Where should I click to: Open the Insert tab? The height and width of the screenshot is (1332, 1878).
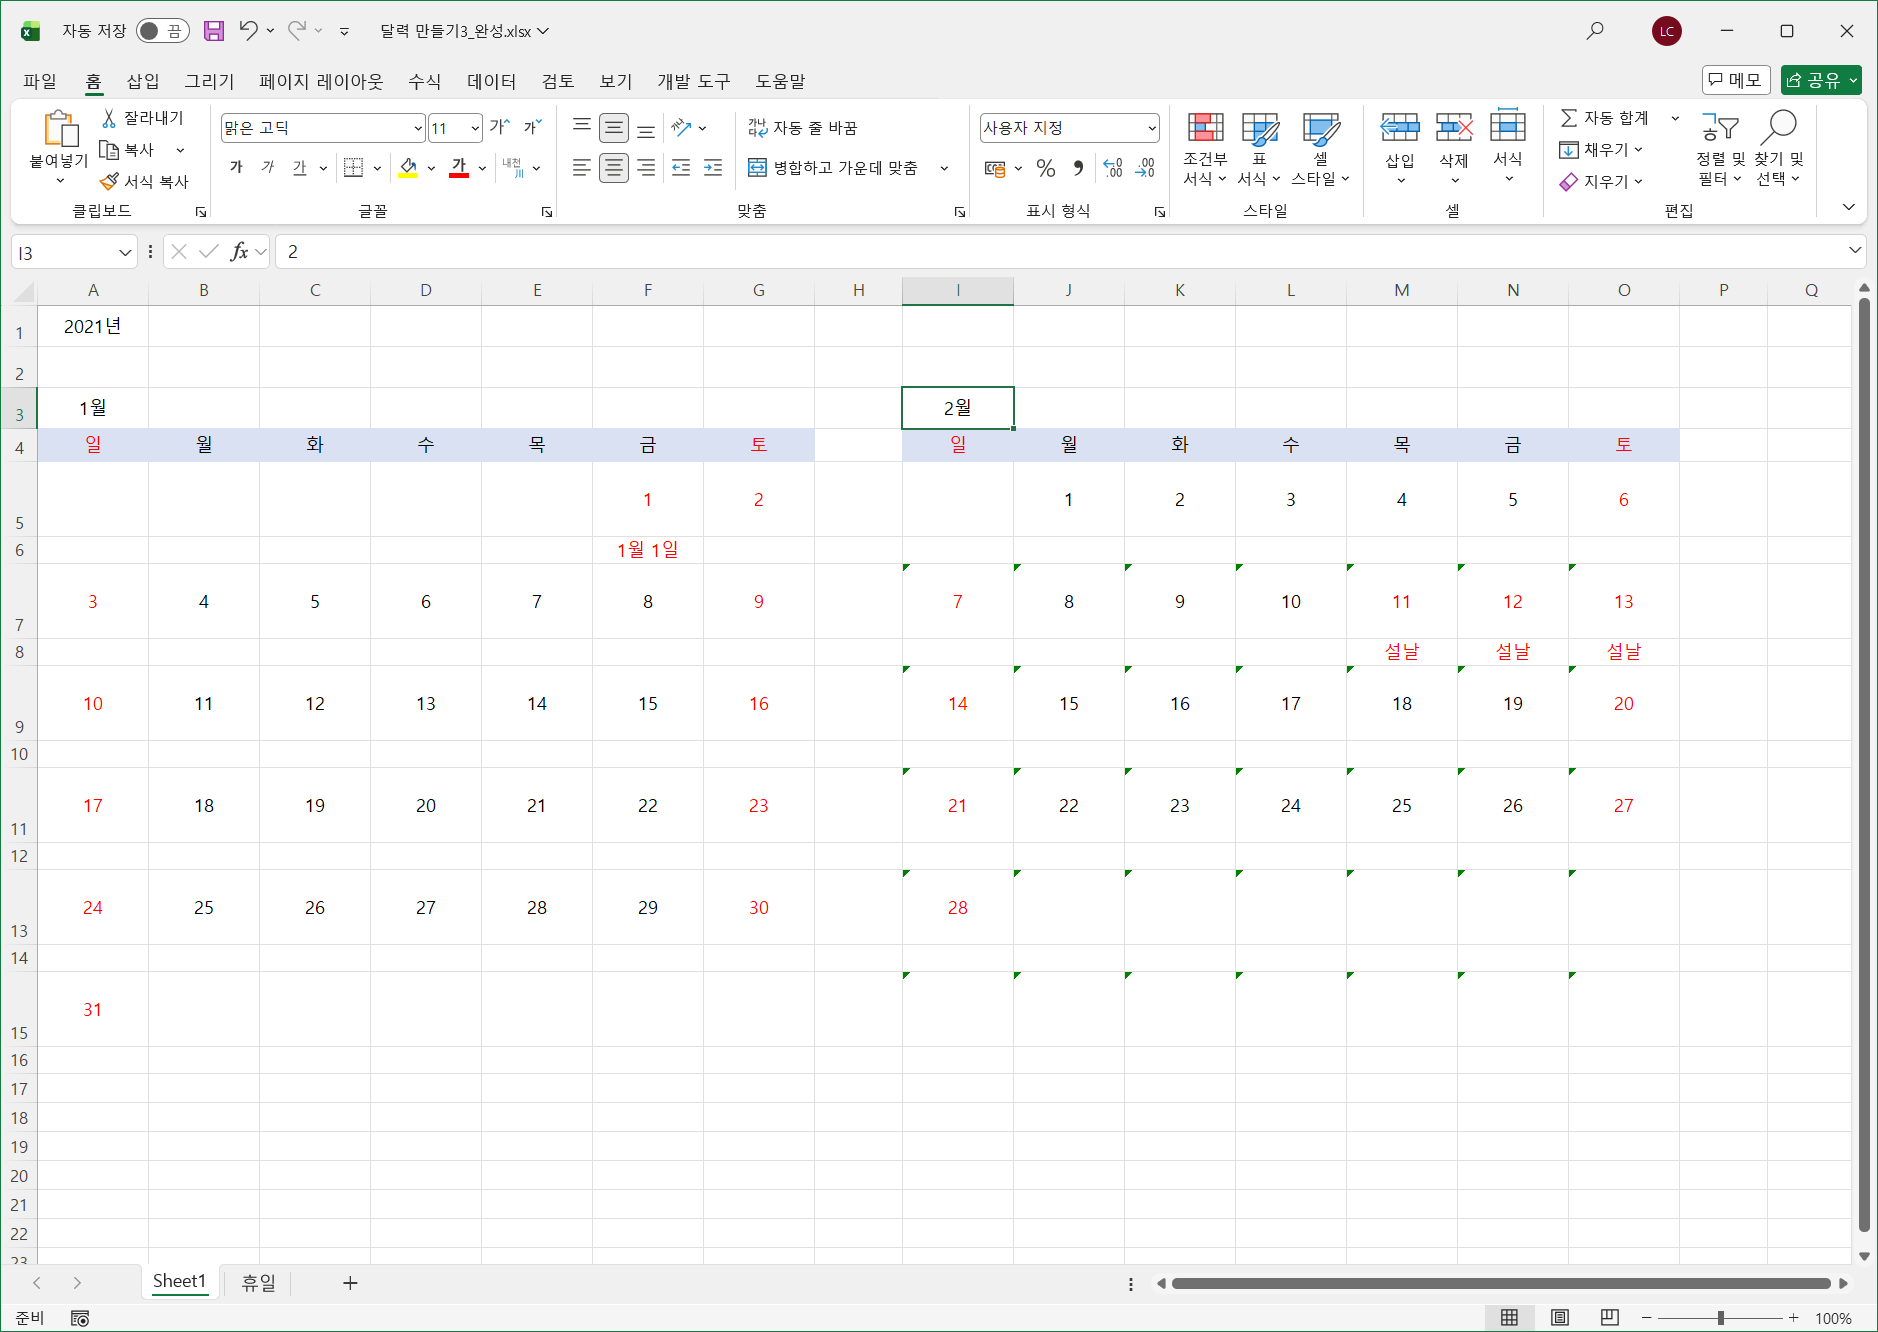pos(143,81)
